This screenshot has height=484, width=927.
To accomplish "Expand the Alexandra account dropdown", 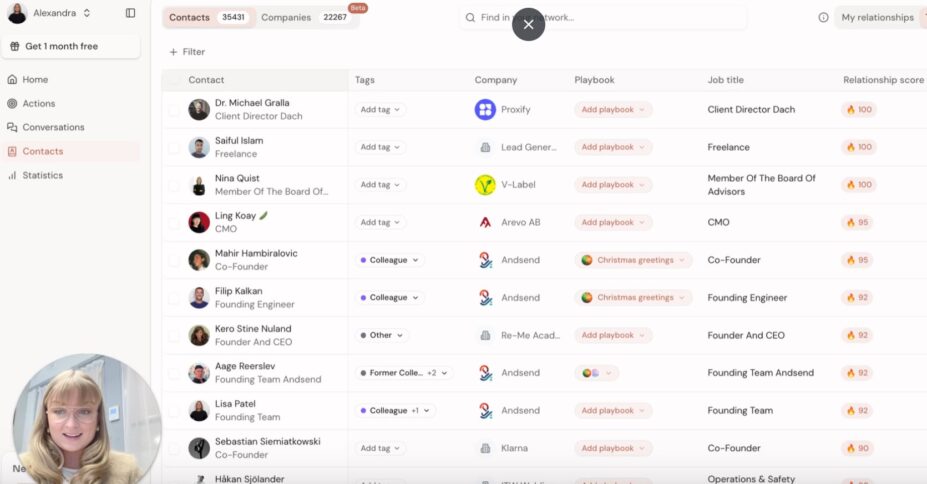I will click(x=87, y=13).
